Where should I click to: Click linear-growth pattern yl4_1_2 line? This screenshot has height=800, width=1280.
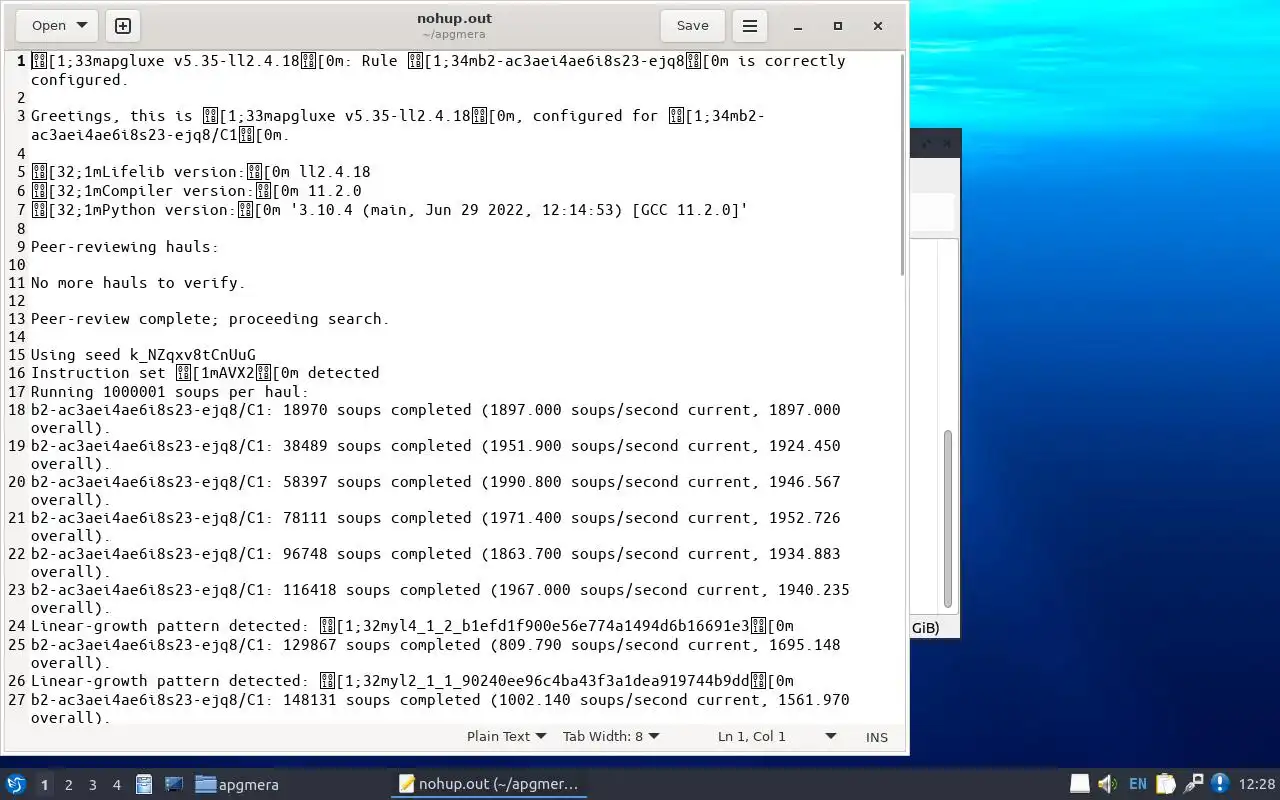412,626
